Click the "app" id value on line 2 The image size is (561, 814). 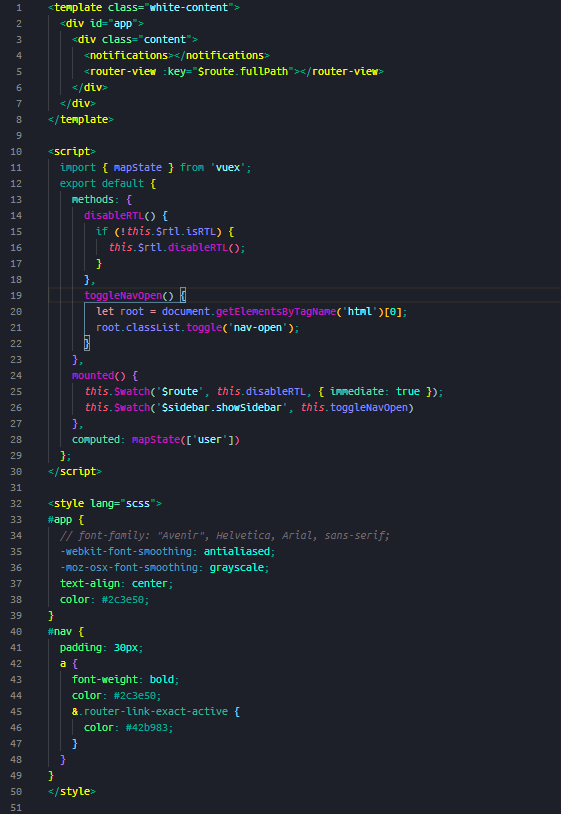(123, 23)
